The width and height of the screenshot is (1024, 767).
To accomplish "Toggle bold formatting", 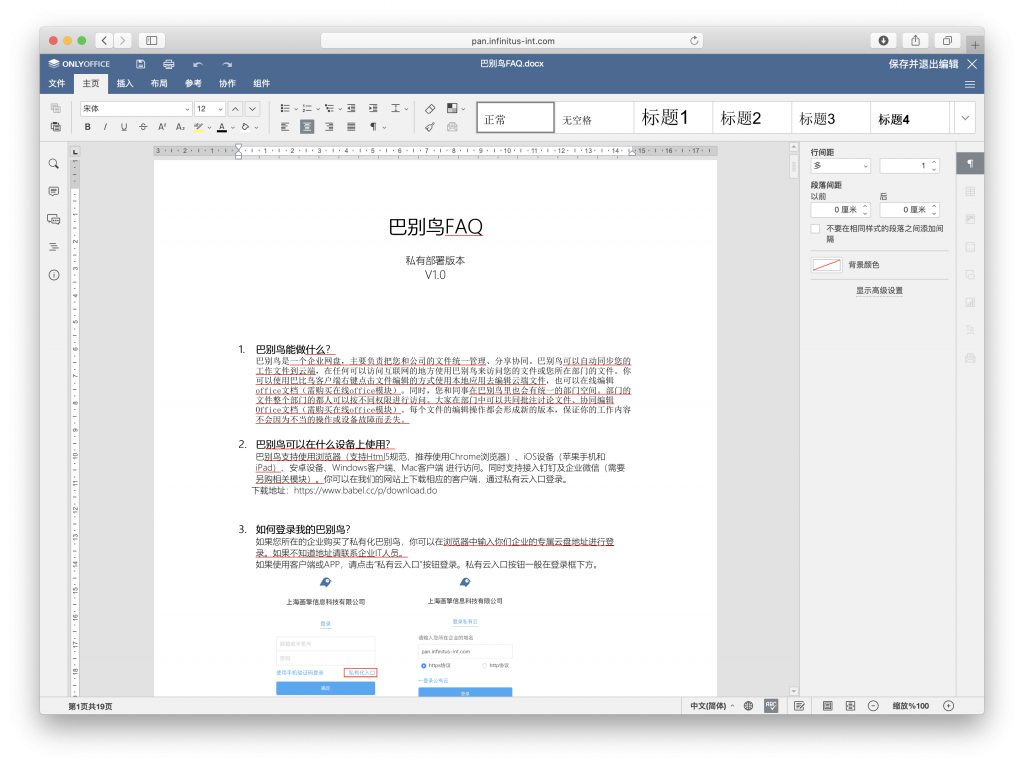I will click(x=88, y=127).
